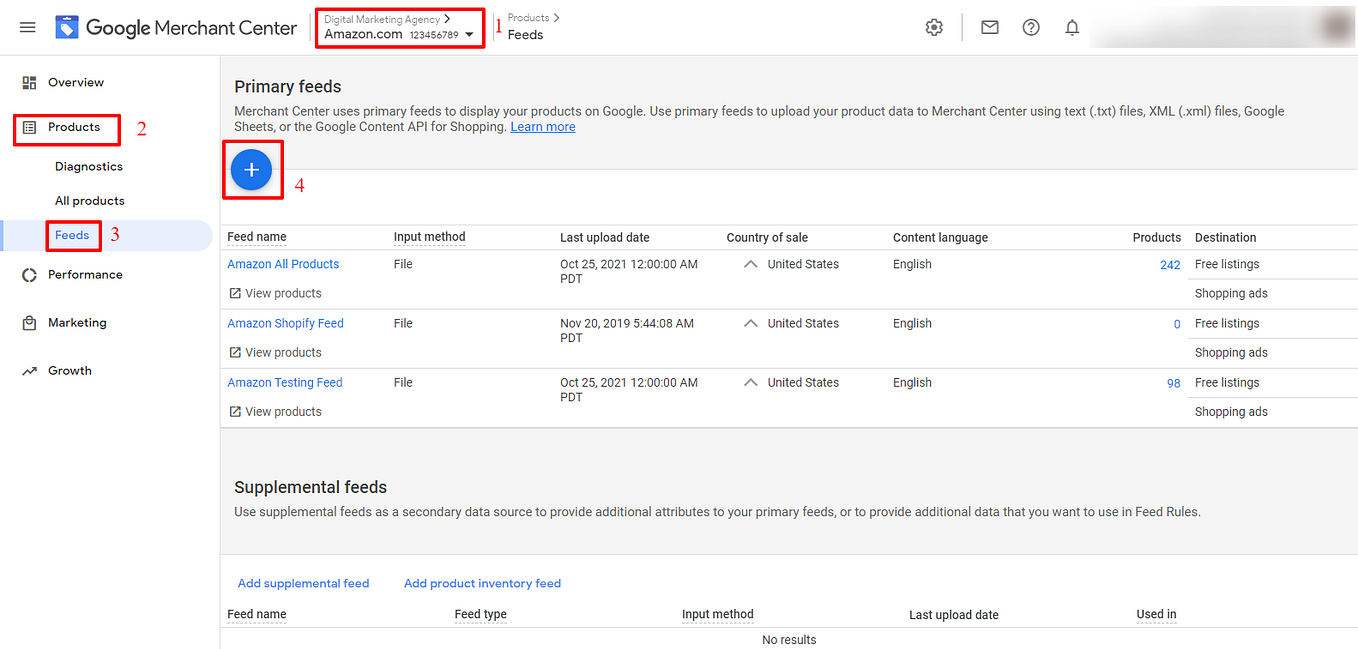The width and height of the screenshot is (1358, 649).
Task: Collapse United States chevron for Amazon All Products
Action: coord(750,263)
